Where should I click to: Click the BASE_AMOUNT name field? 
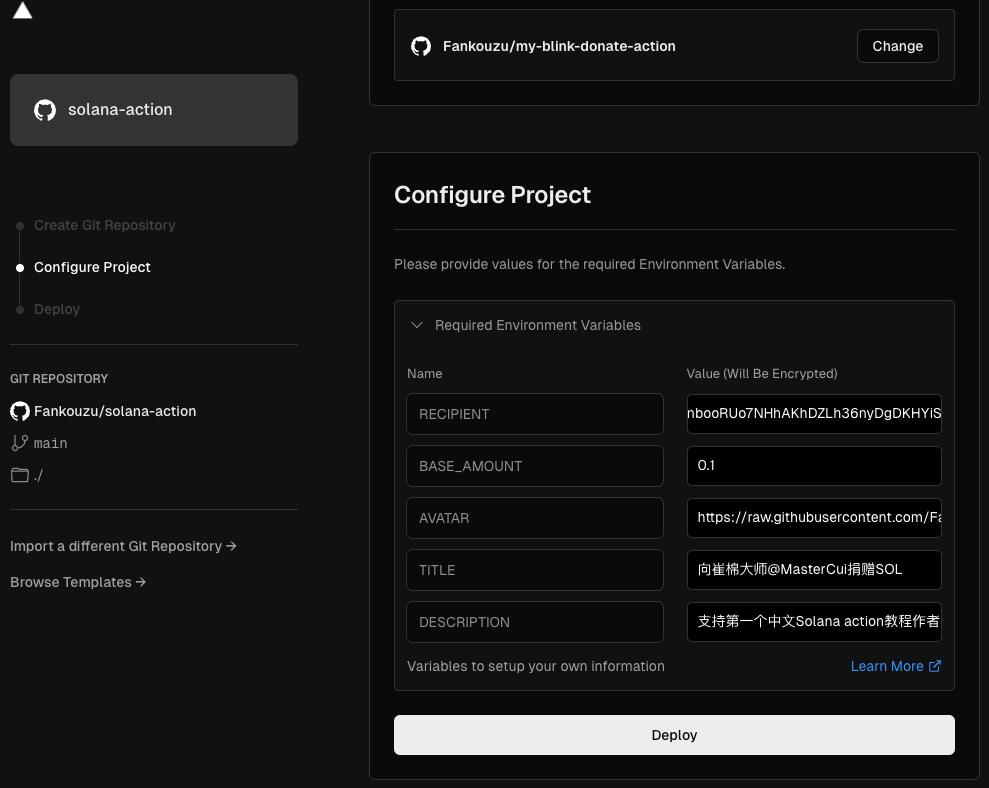click(534, 466)
